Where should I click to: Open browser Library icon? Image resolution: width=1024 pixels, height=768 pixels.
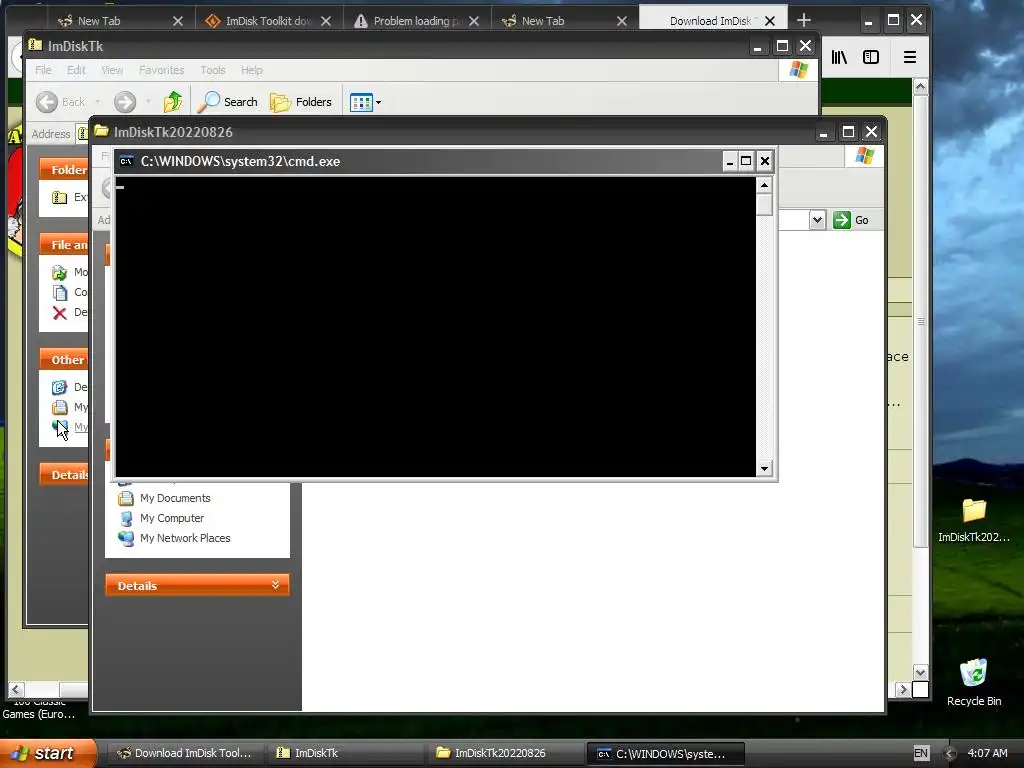839,57
